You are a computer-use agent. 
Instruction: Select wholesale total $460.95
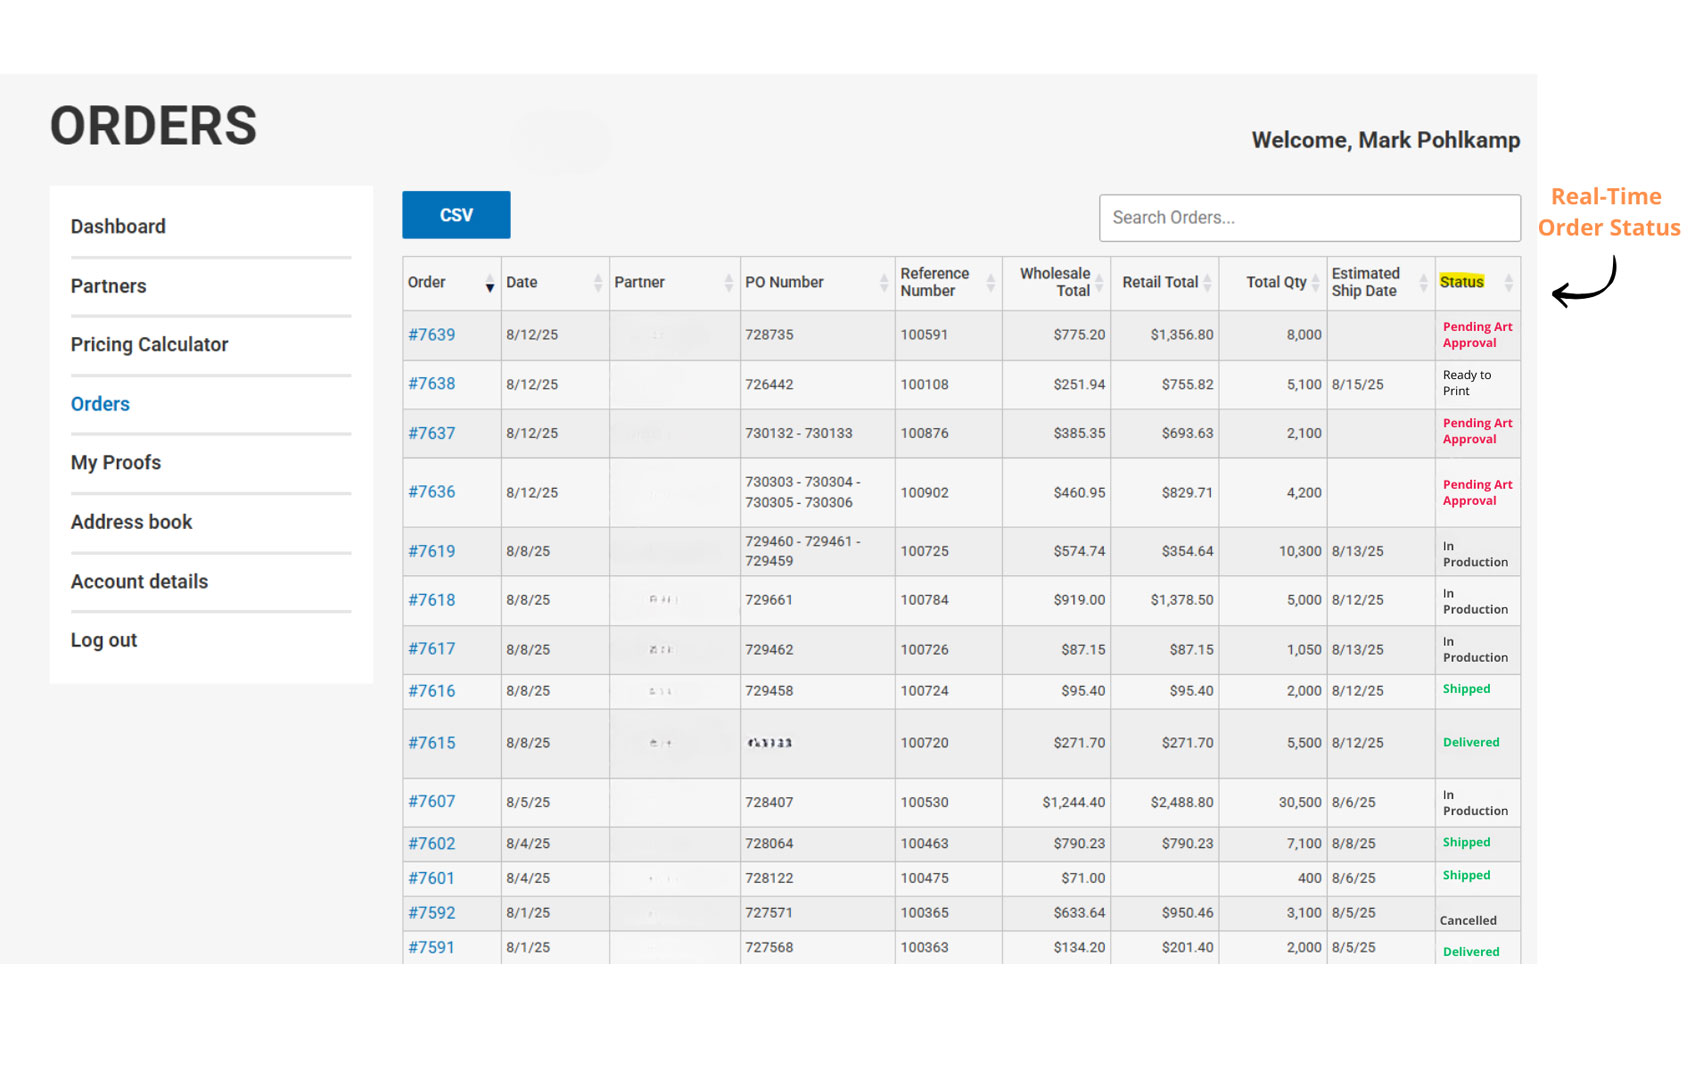click(1079, 492)
